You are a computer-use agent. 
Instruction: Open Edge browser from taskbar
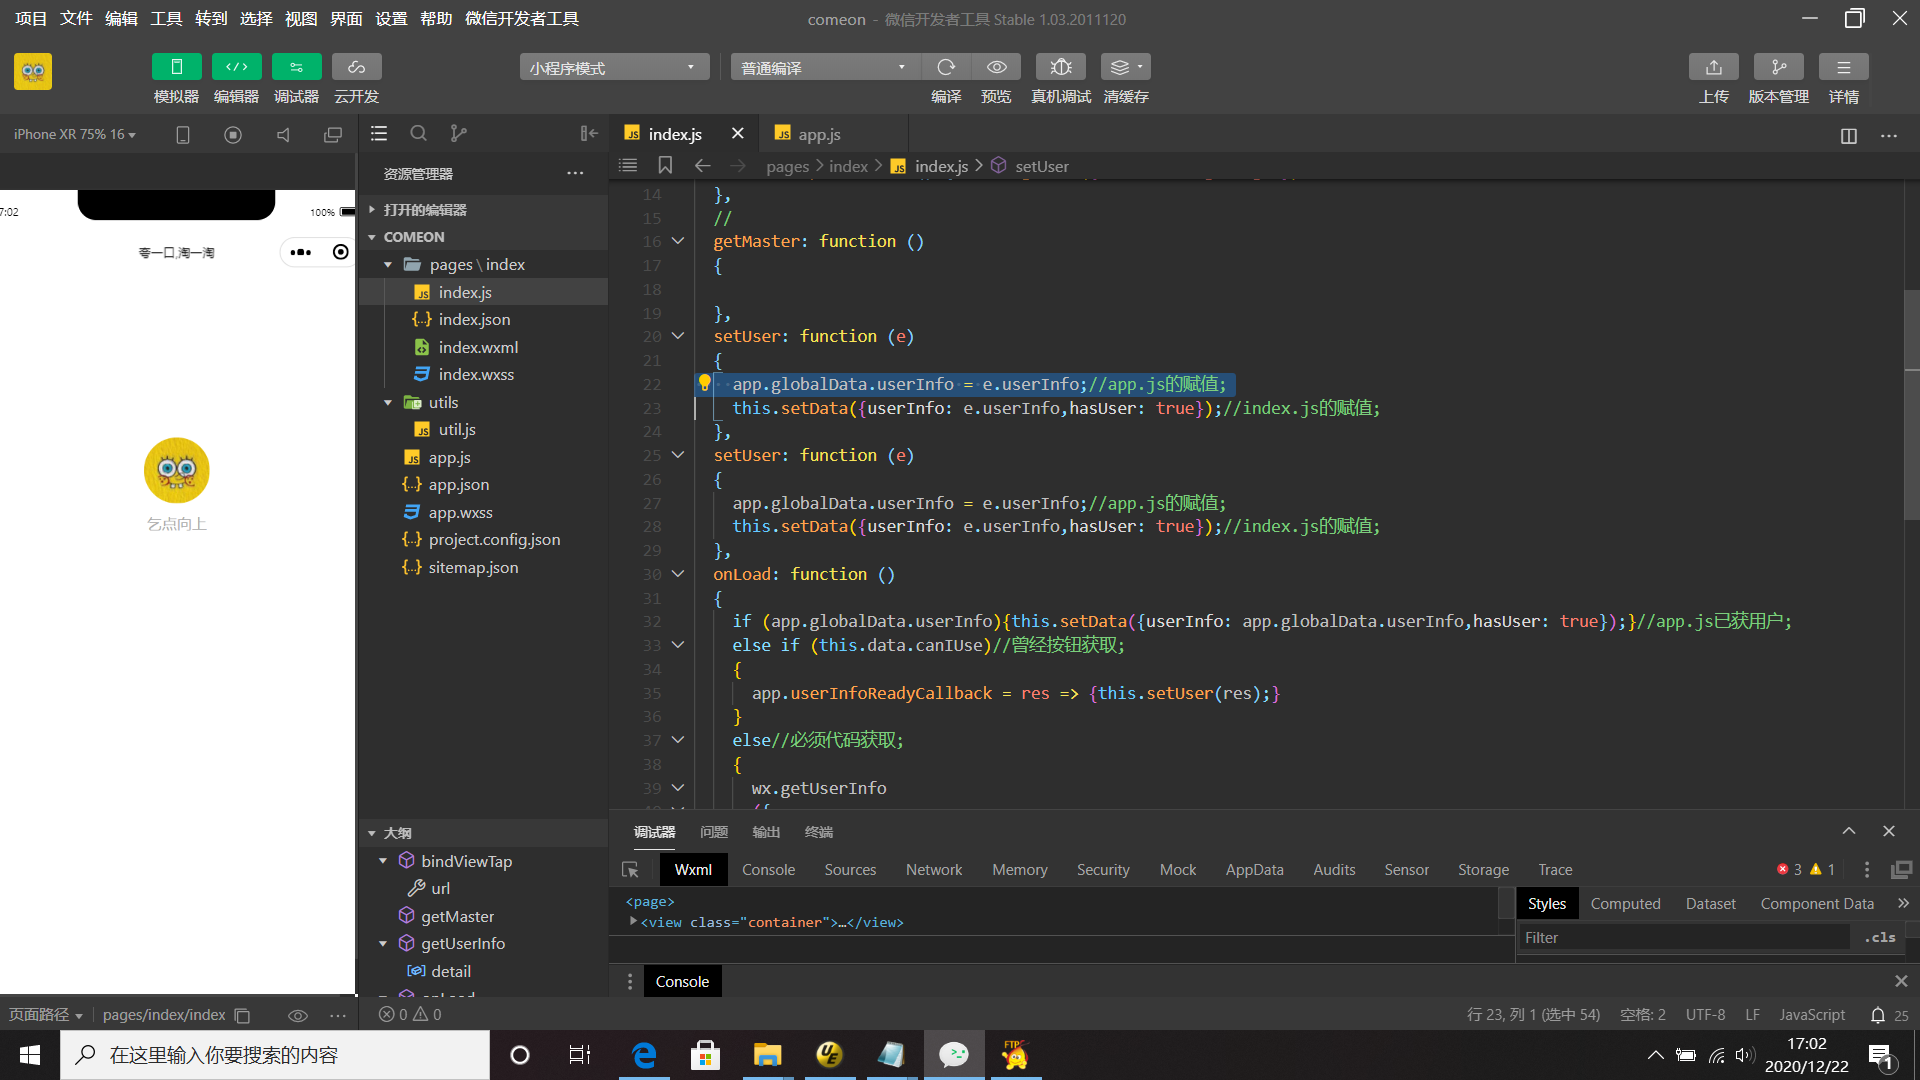tap(644, 1055)
